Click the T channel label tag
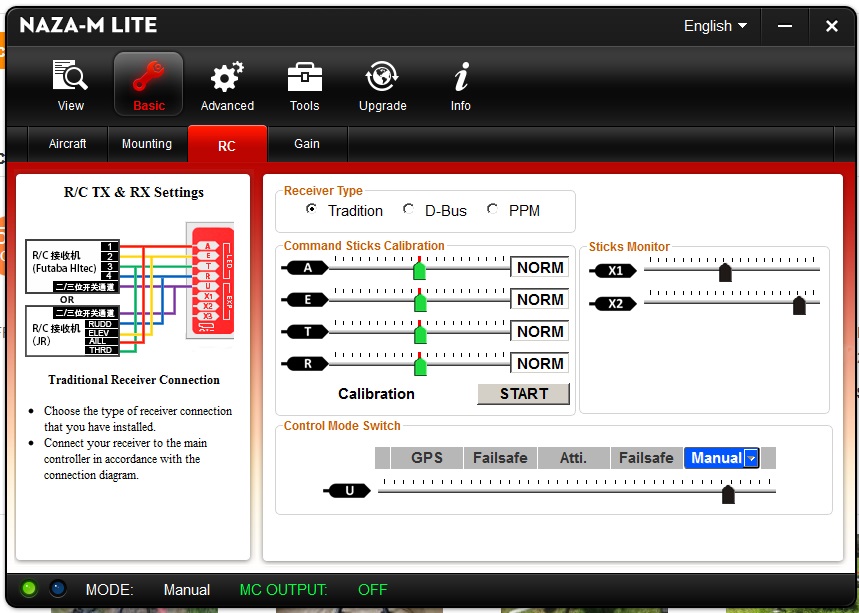This screenshot has width=859, height=613. pyautogui.click(x=305, y=331)
